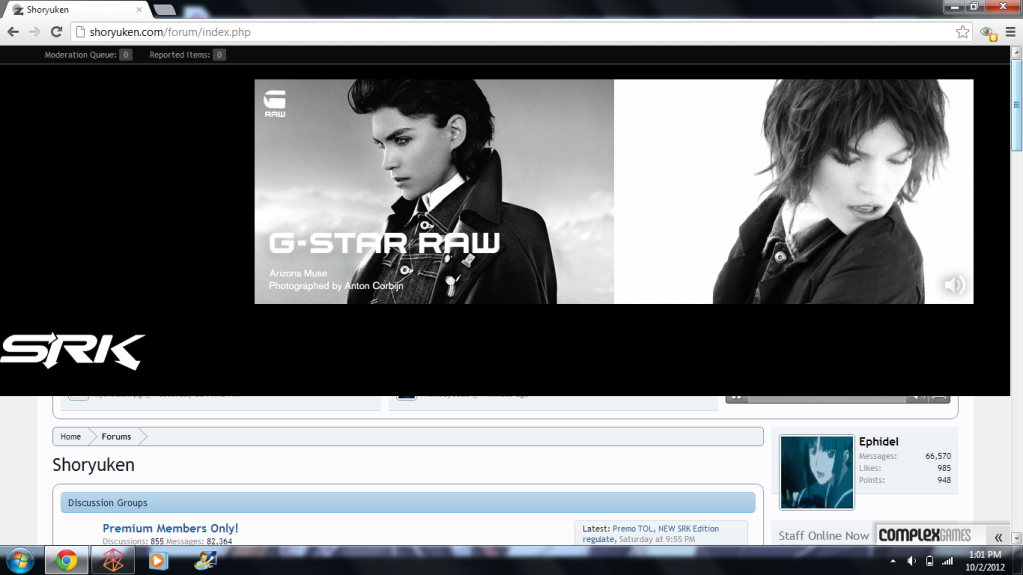The height and width of the screenshot is (575, 1023).
Task: Collapse the Complex Games bar with double chevron
Action: click(998, 537)
